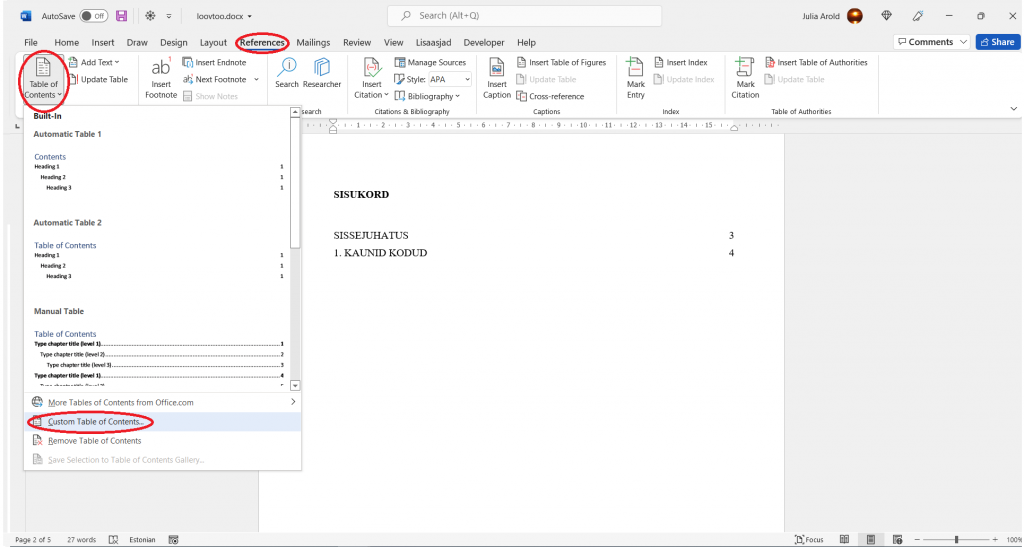Switch to Web Layout view icon
Screen dimensions: 1024x547
[x=897, y=540]
